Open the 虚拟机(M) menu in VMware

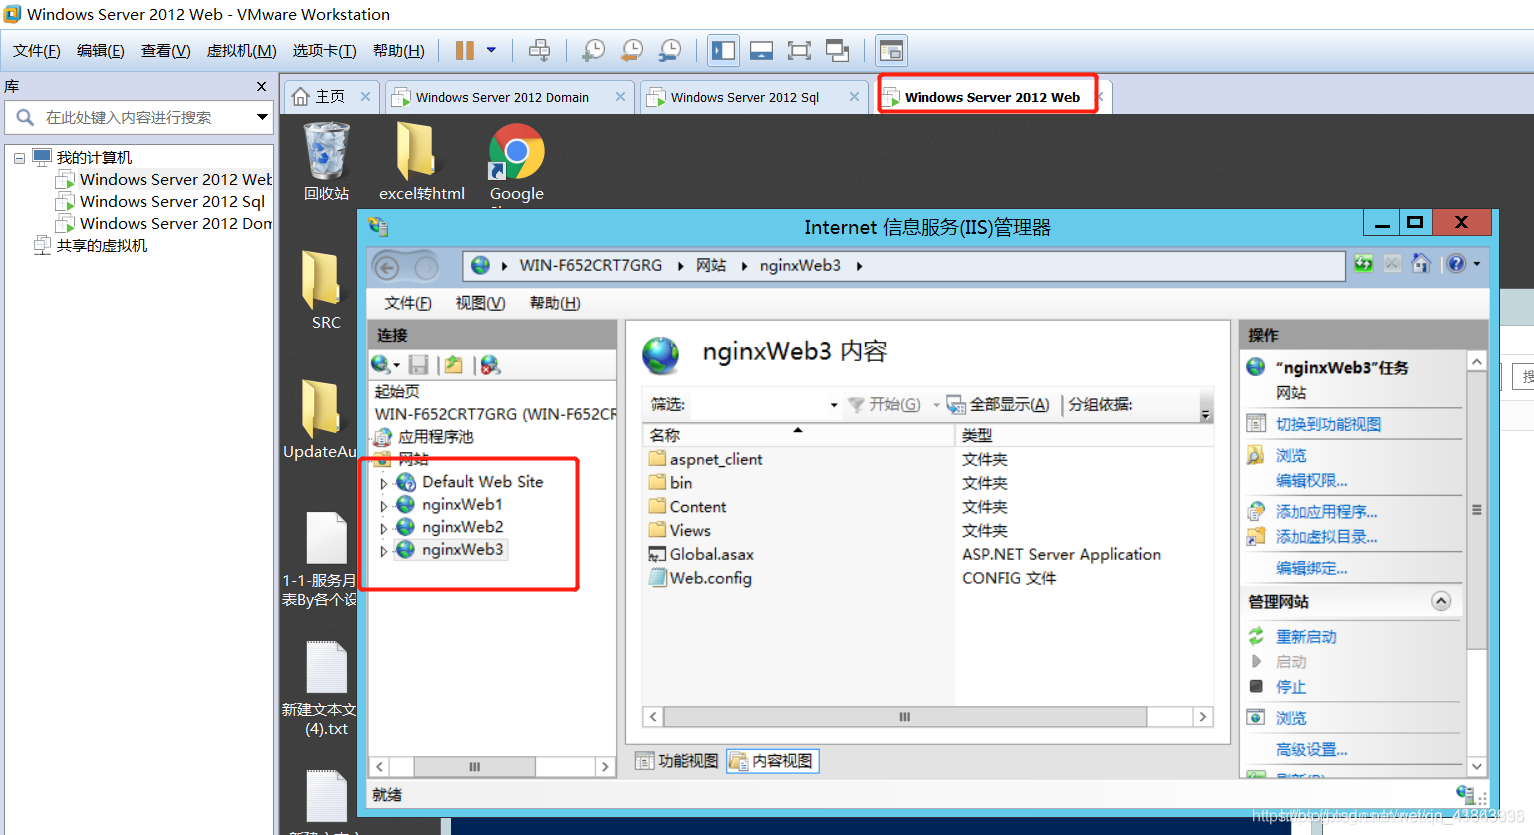point(241,51)
